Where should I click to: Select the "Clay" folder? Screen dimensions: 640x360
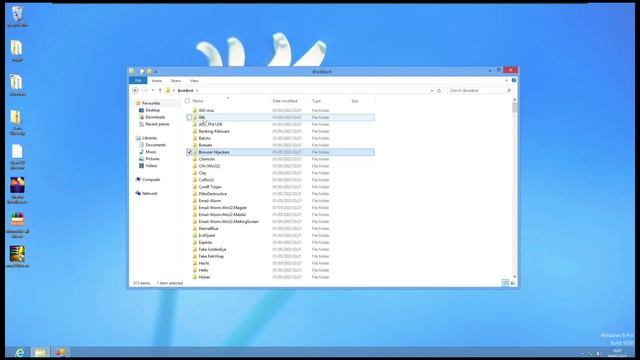pos(202,173)
